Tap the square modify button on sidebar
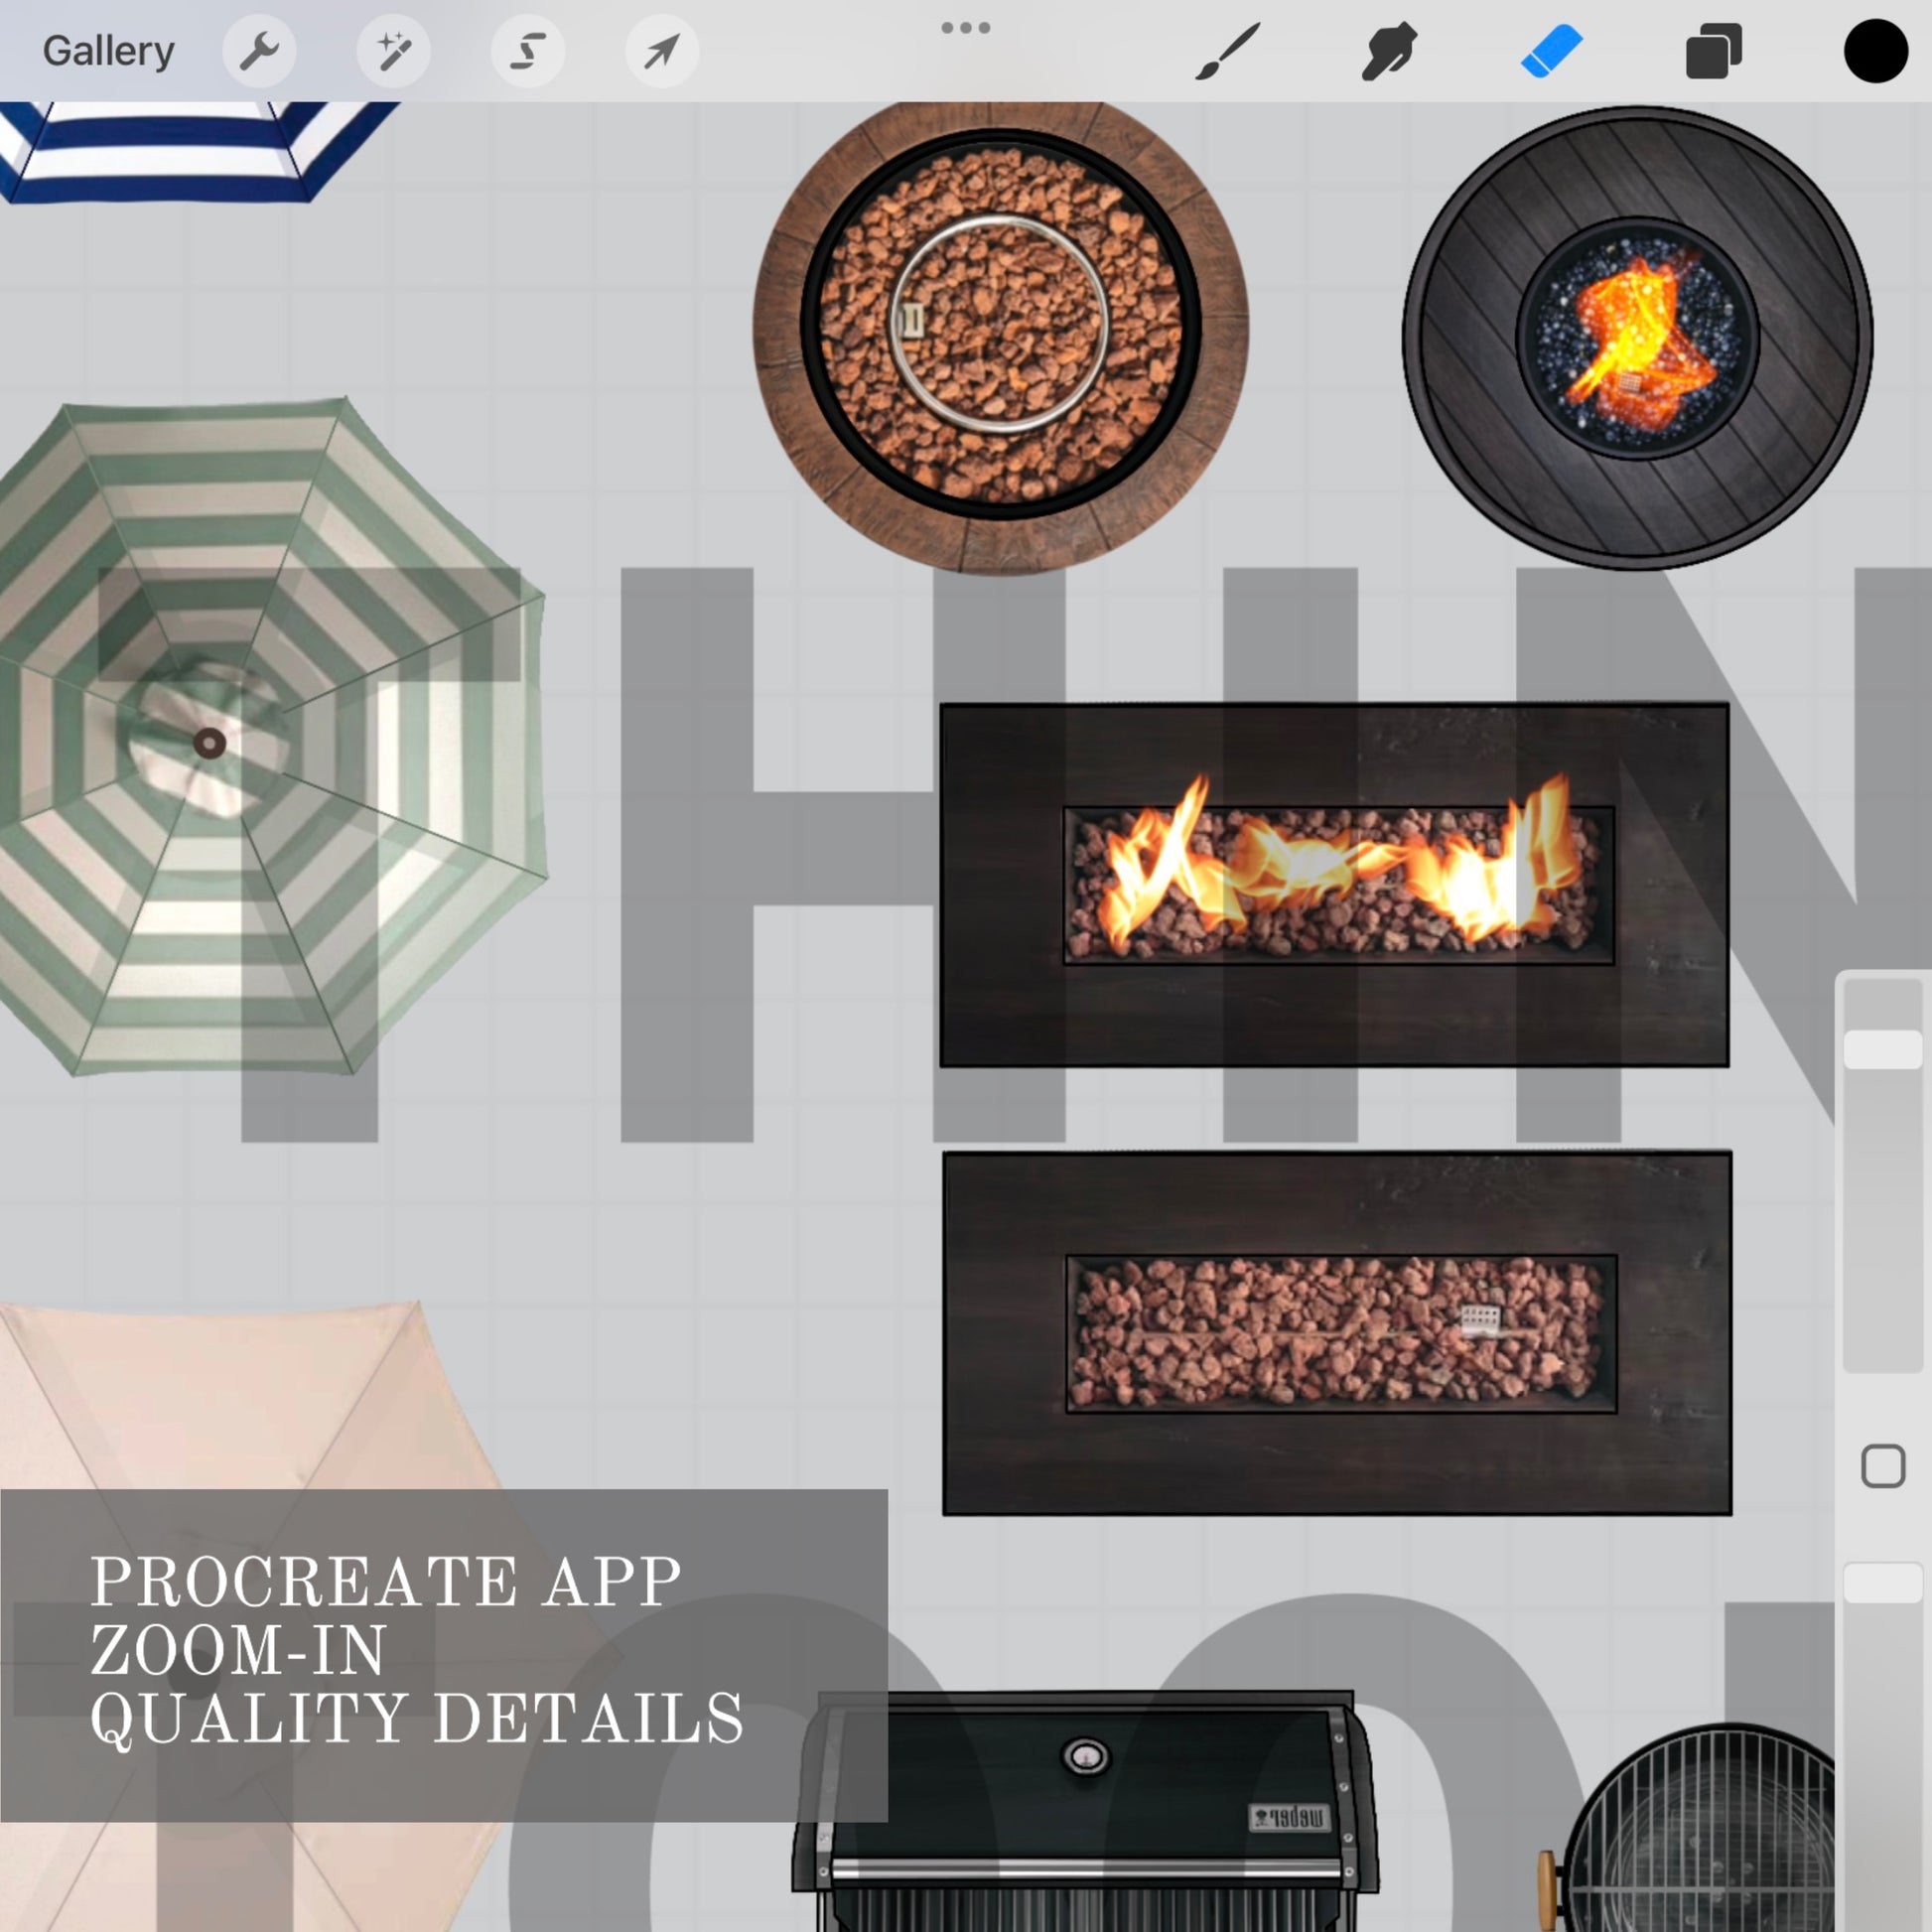Image resolution: width=1932 pixels, height=1932 pixels. point(1883,1466)
